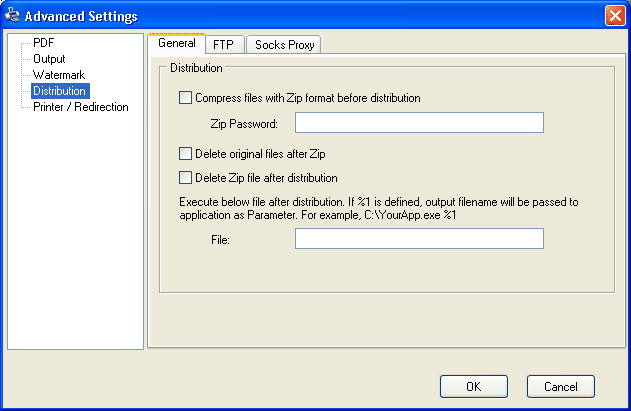Open the Watermark settings page

[x=59, y=75]
